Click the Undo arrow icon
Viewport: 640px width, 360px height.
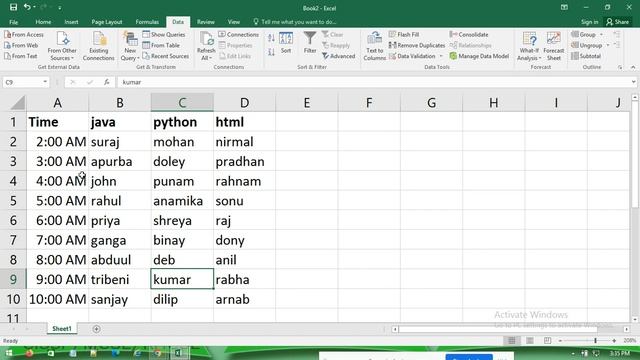click(27, 7)
